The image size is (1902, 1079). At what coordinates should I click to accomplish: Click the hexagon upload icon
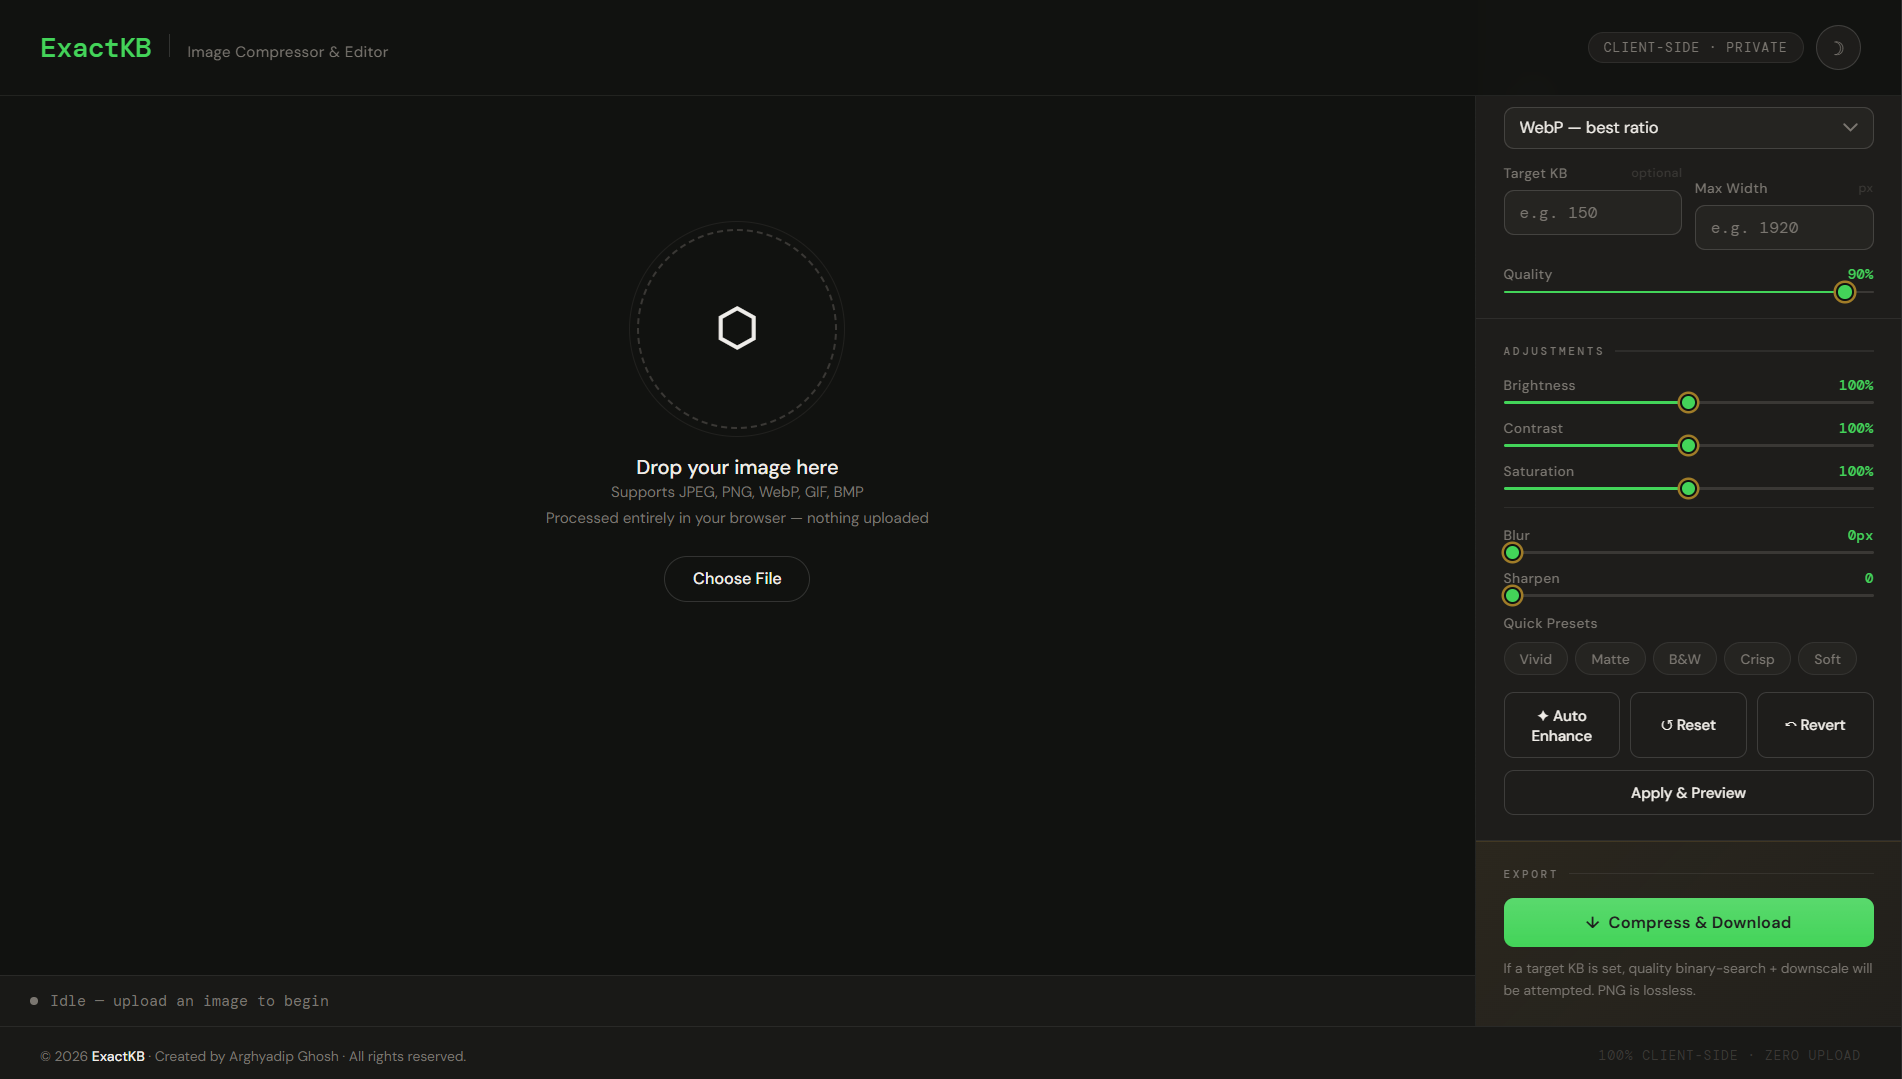click(x=737, y=328)
